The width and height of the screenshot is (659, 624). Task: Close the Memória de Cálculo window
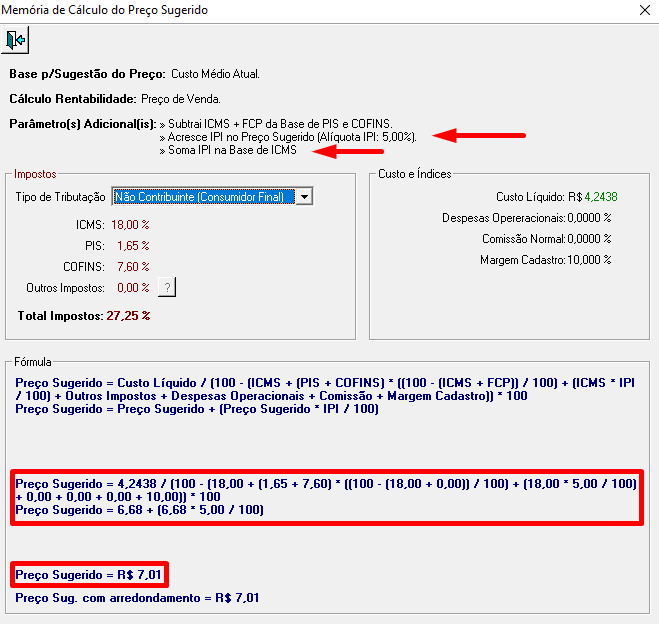pos(645,10)
